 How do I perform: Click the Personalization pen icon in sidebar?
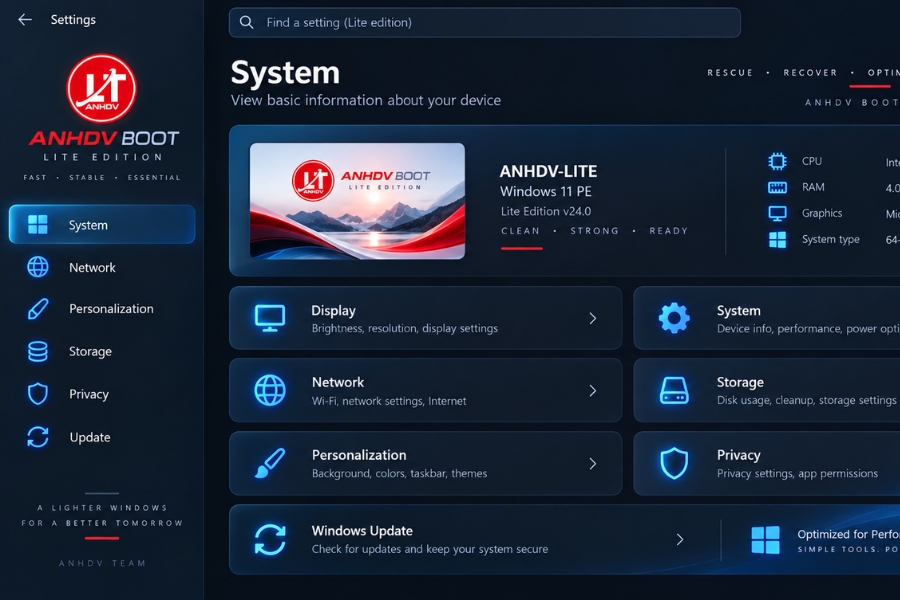point(38,309)
